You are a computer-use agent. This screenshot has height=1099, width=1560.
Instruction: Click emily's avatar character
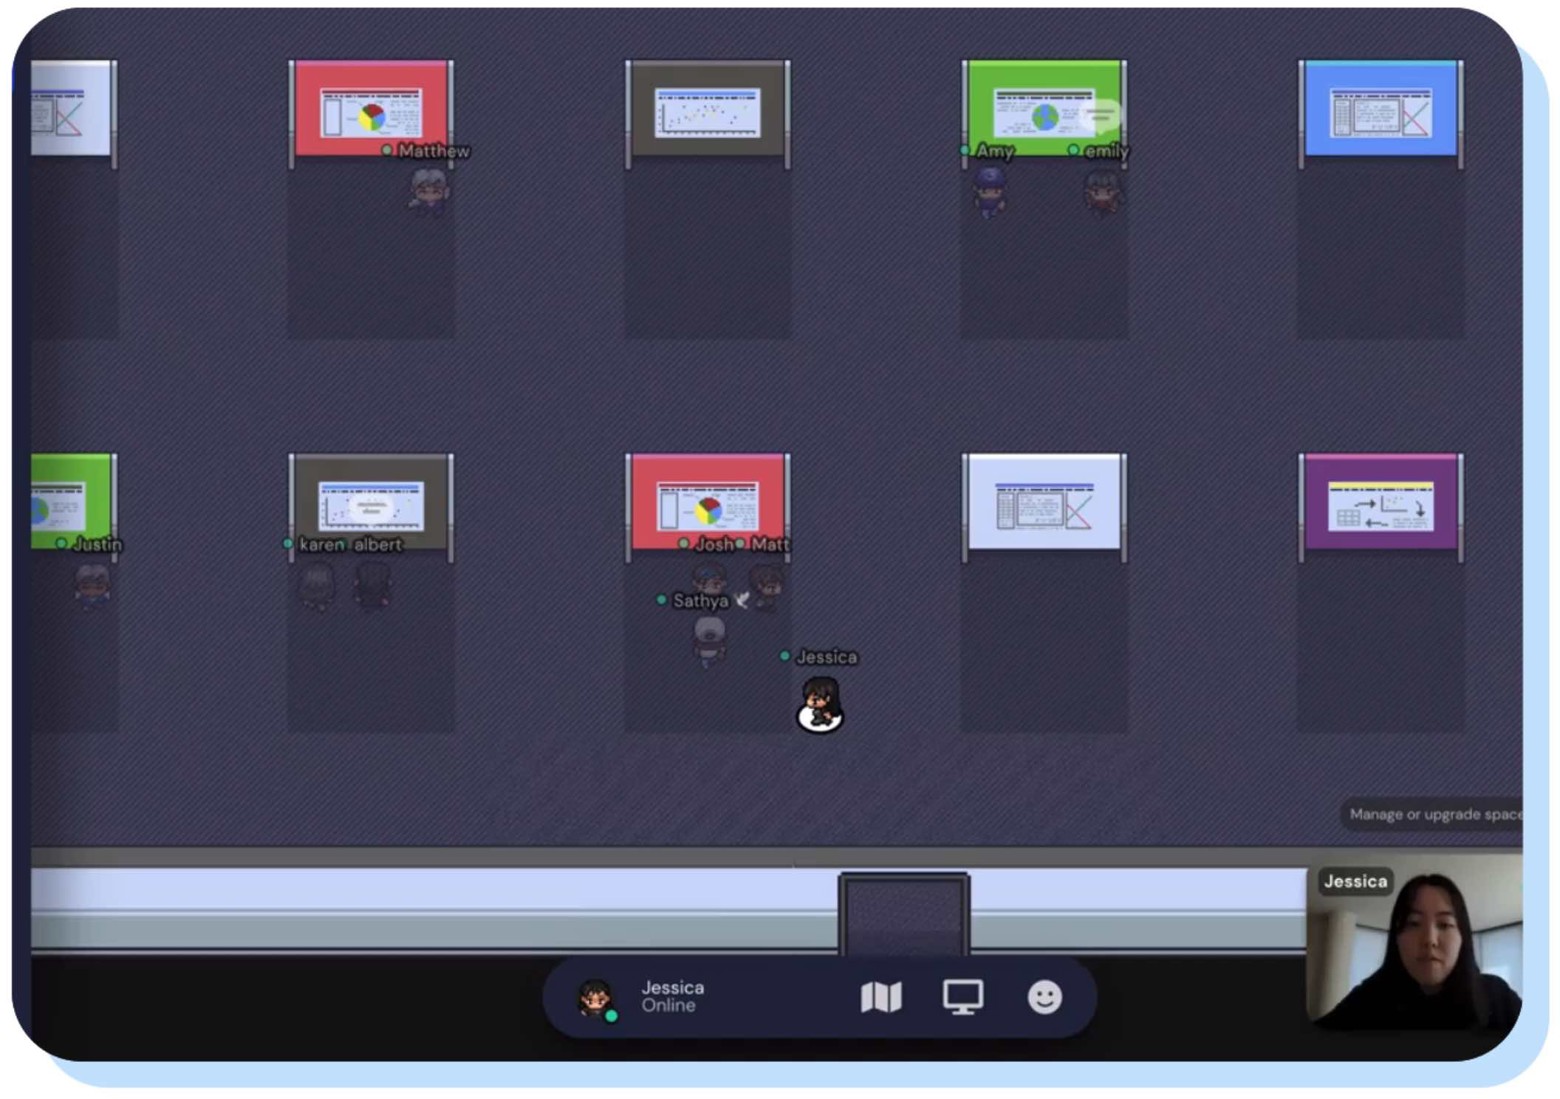pyautogui.click(x=1102, y=191)
